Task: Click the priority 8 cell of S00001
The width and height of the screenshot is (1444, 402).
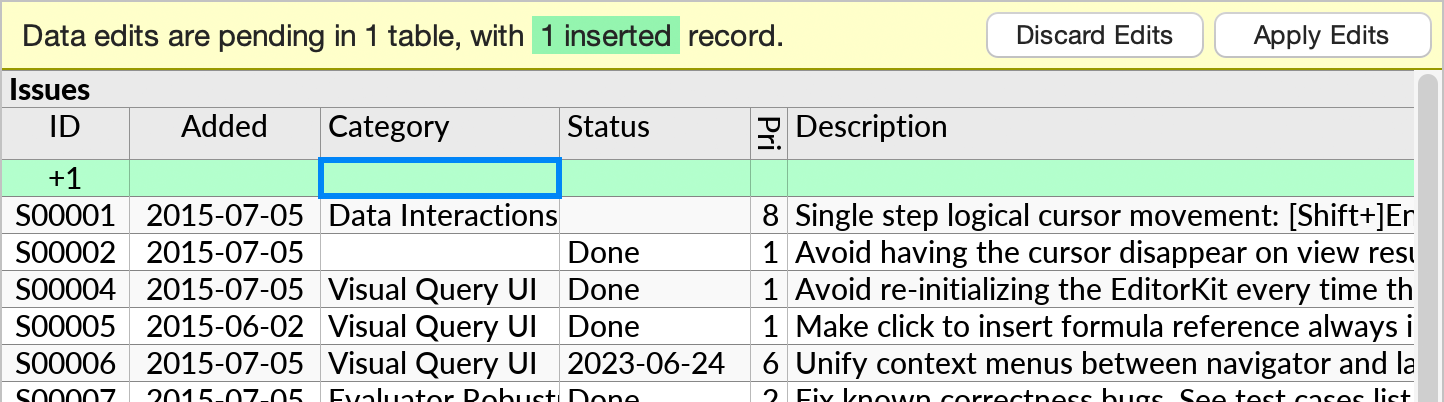Action: click(x=769, y=216)
